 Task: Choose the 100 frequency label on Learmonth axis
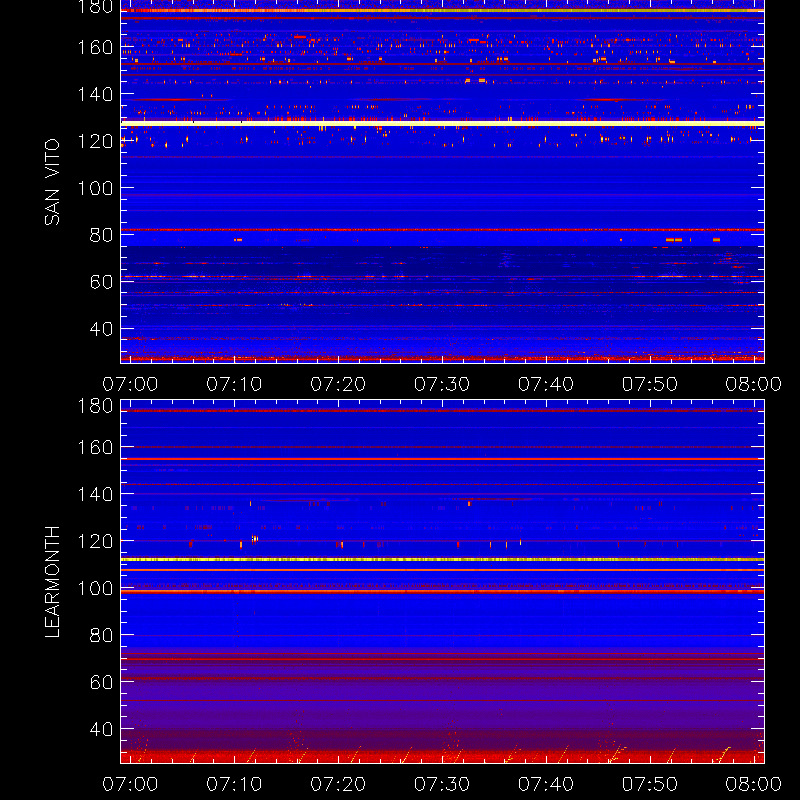95,588
